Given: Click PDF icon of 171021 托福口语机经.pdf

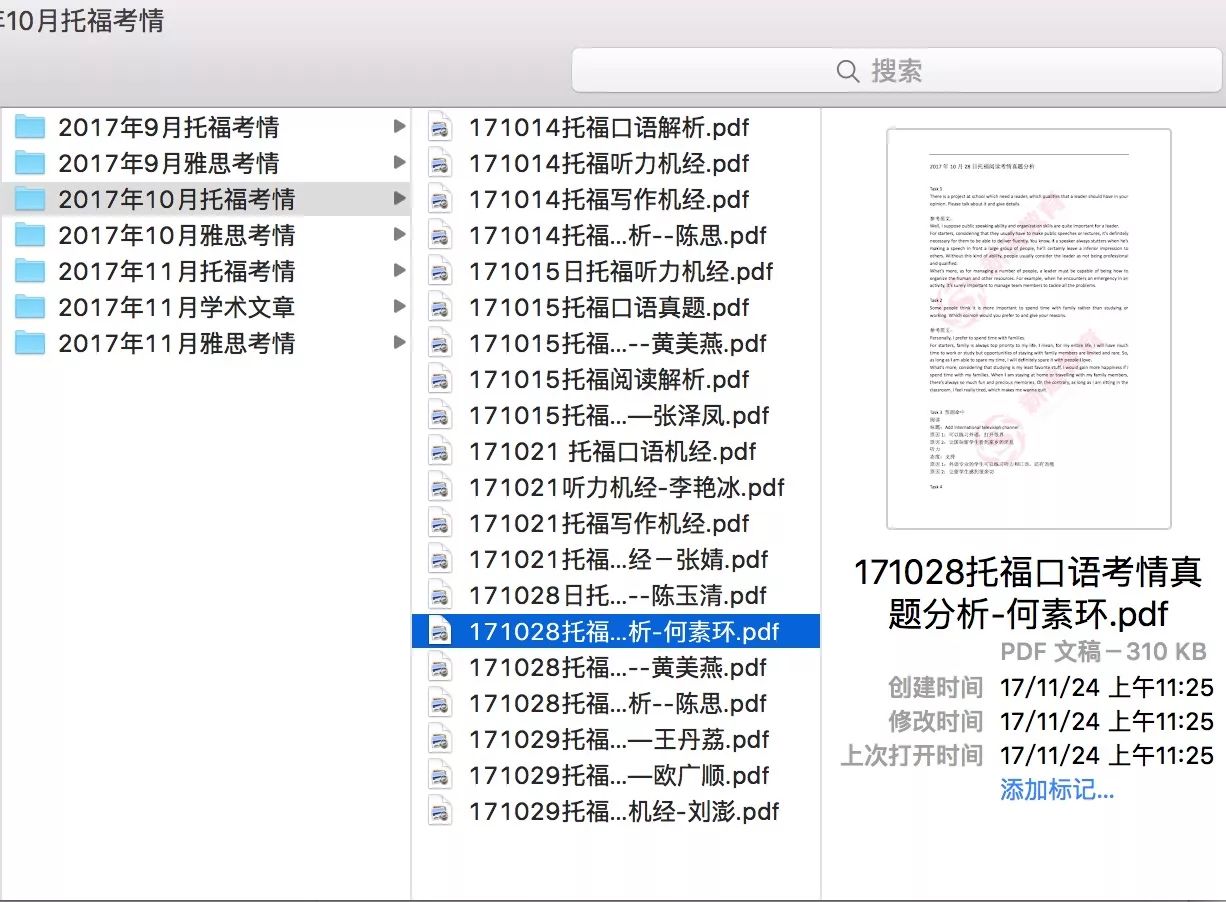Looking at the screenshot, I should click(440, 451).
